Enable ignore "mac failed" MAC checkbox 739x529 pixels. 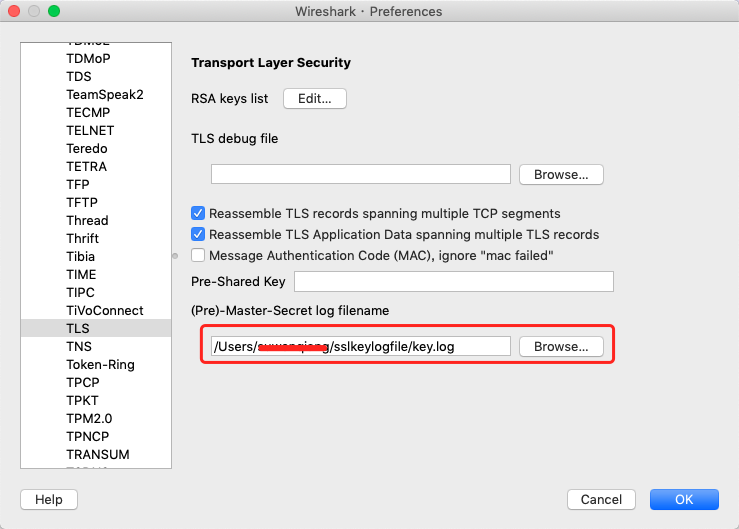pyautogui.click(x=198, y=255)
